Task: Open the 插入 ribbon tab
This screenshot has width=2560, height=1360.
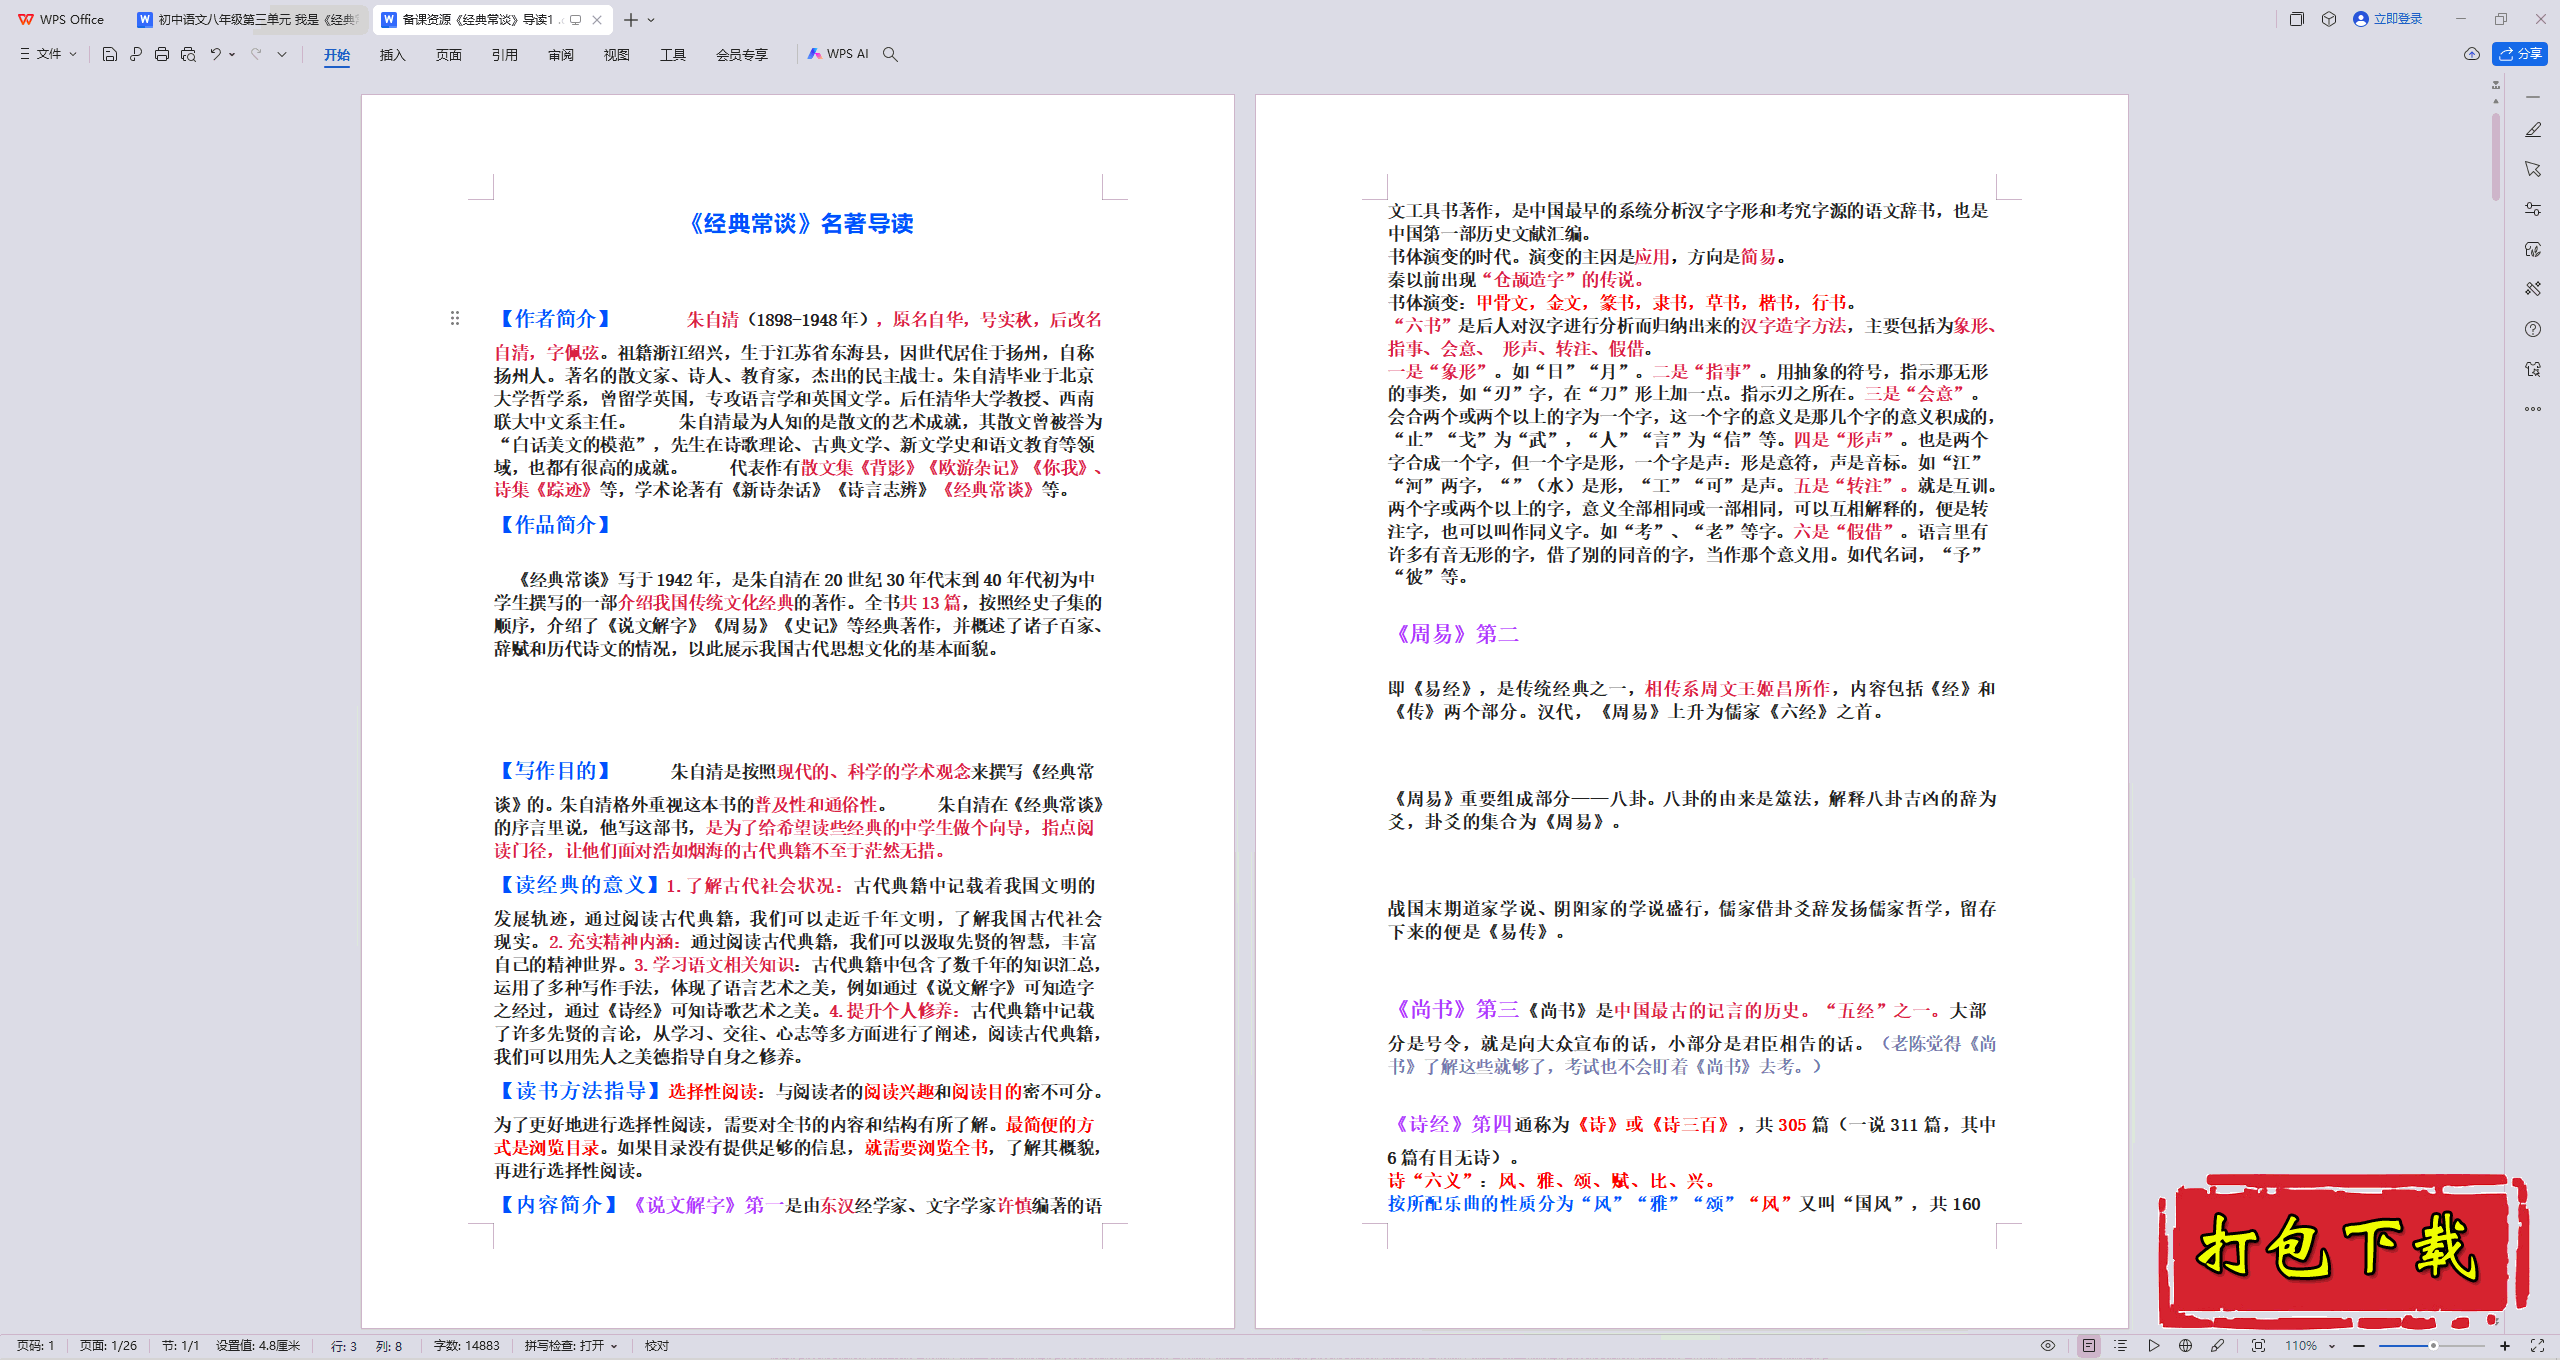Action: [x=393, y=54]
